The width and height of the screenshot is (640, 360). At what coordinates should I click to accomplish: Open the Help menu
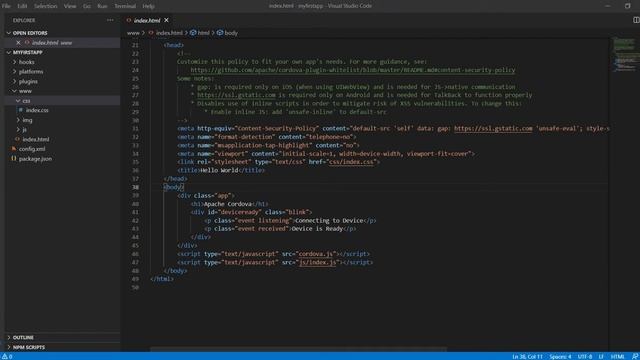coord(148,6)
